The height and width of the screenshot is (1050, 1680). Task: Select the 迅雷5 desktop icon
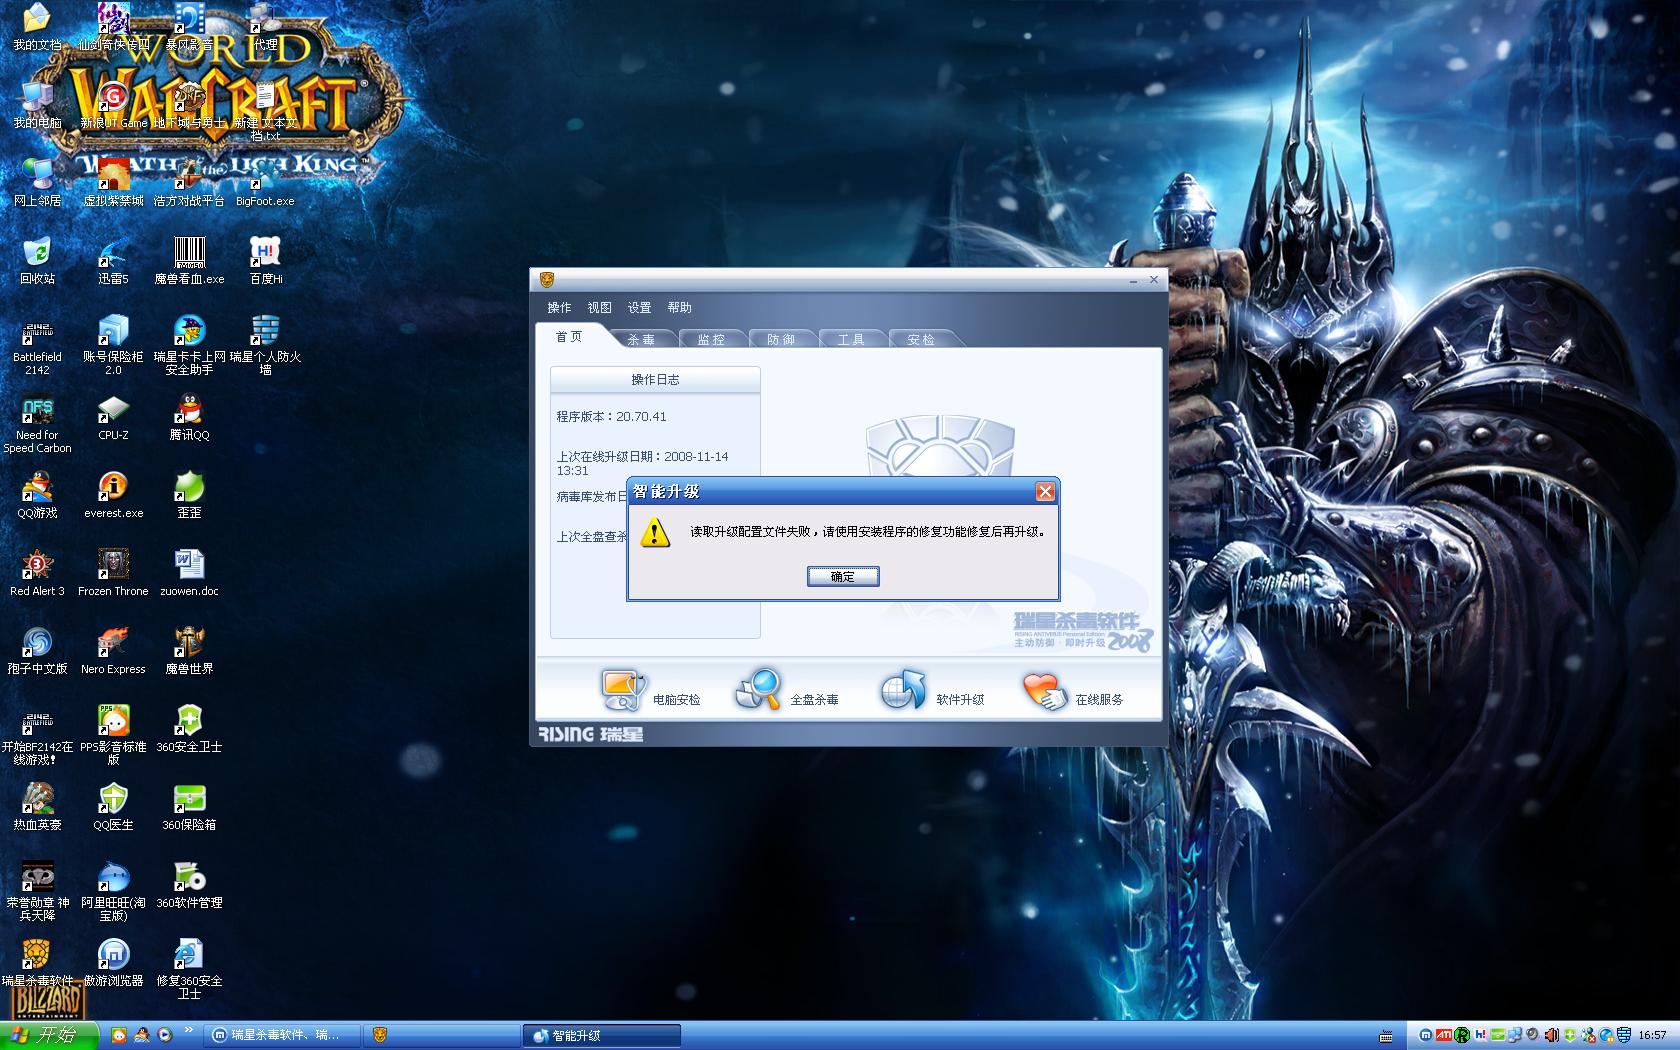[113, 261]
